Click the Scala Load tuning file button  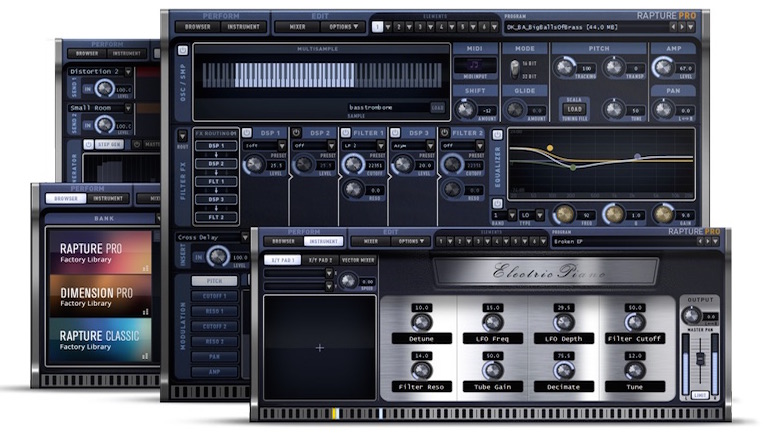point(574,109)
